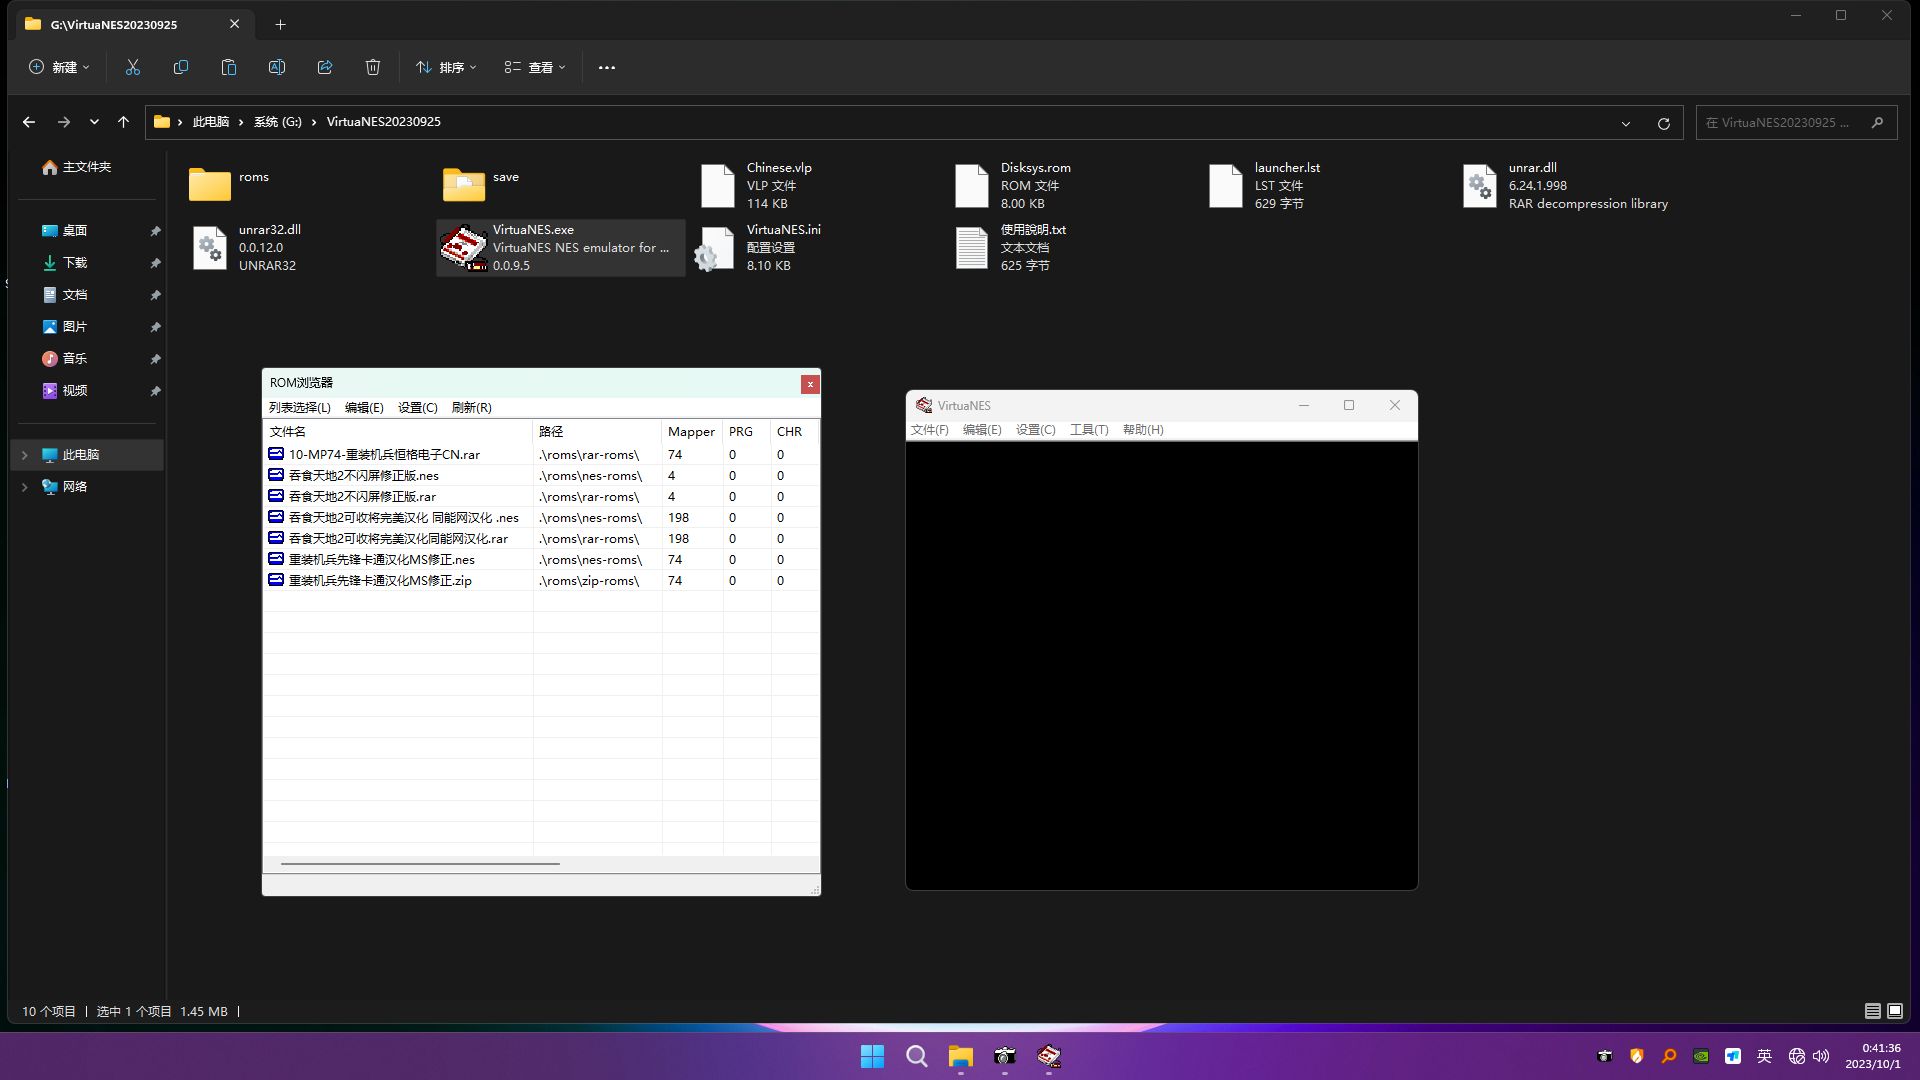1920x1080 pixels.
Task: Expand 此电脑 tree node
Action: [x=25, y=455]
